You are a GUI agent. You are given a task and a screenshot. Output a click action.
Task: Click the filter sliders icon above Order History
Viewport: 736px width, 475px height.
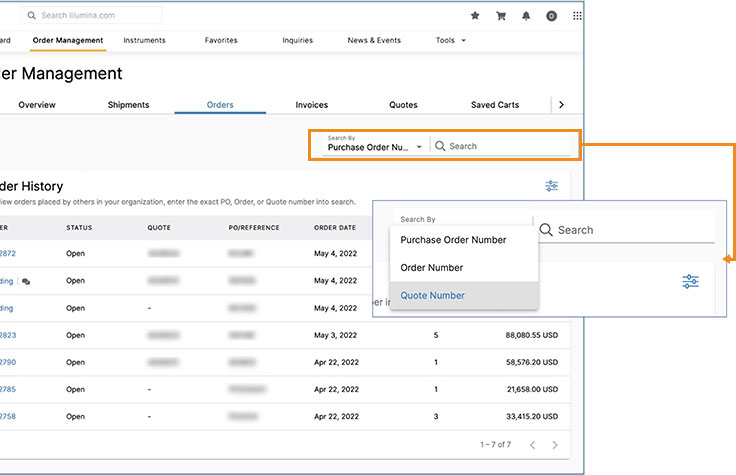551,186
